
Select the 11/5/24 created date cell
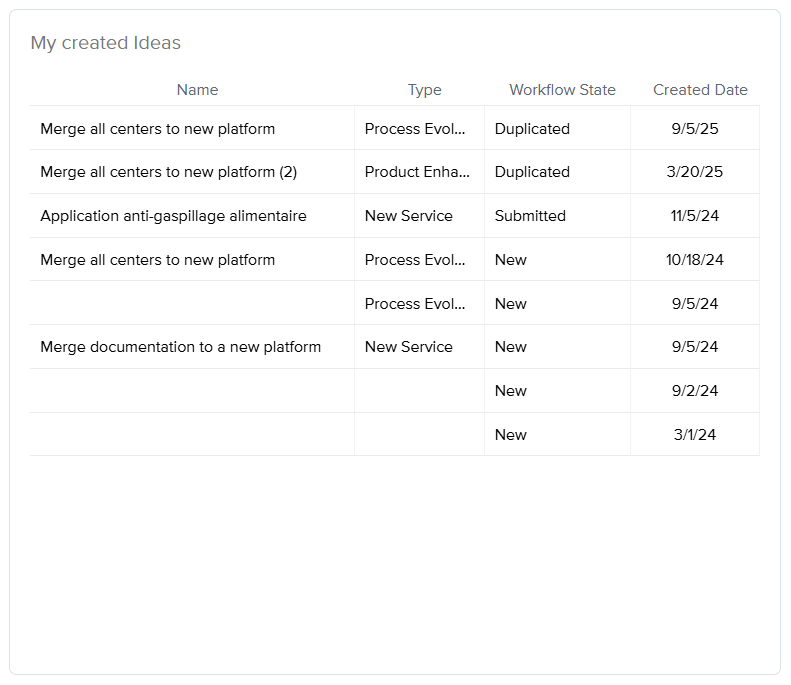click(695, 216)
